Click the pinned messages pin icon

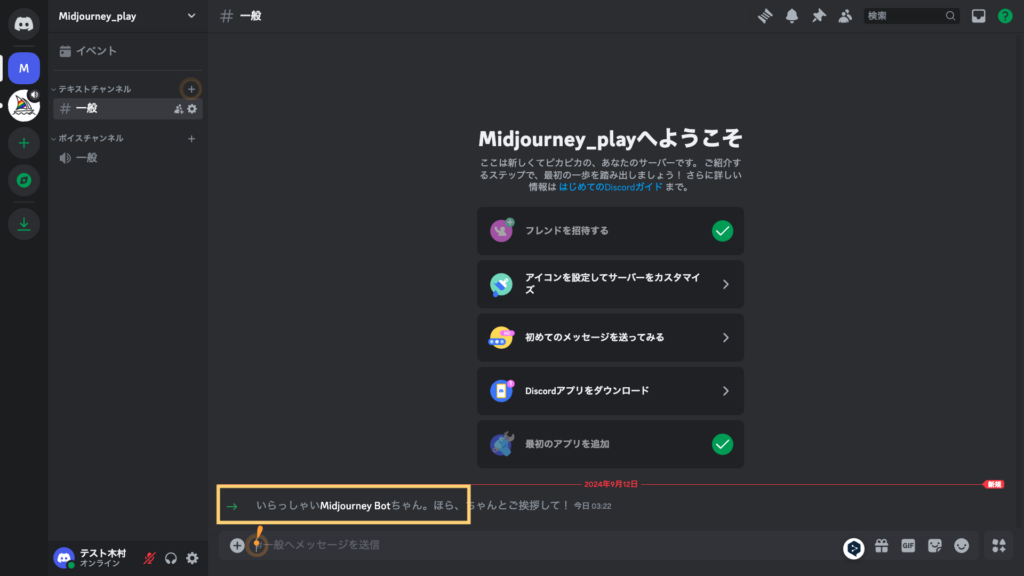819,16
